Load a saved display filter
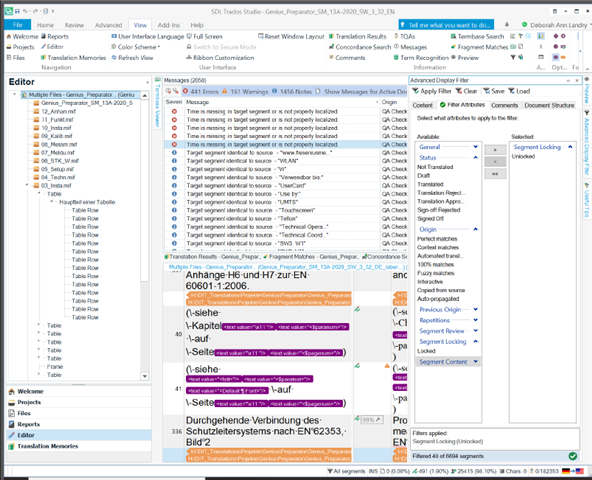 click(519, 91)
